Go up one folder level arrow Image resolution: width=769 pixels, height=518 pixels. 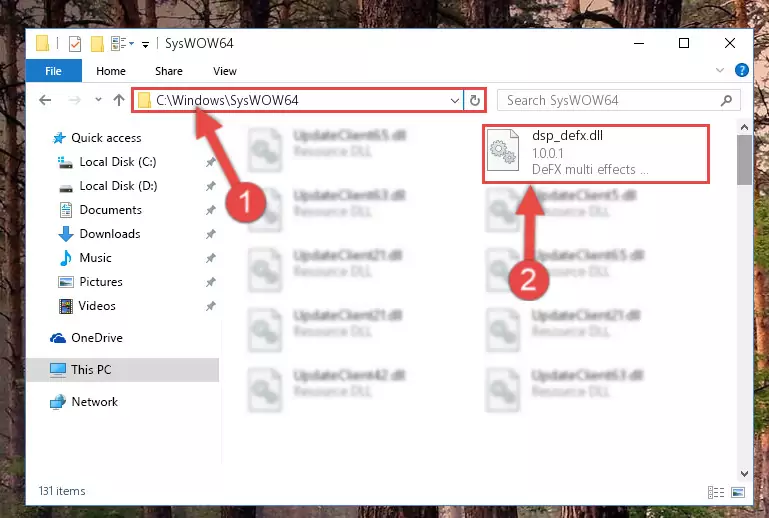[119, 100]
